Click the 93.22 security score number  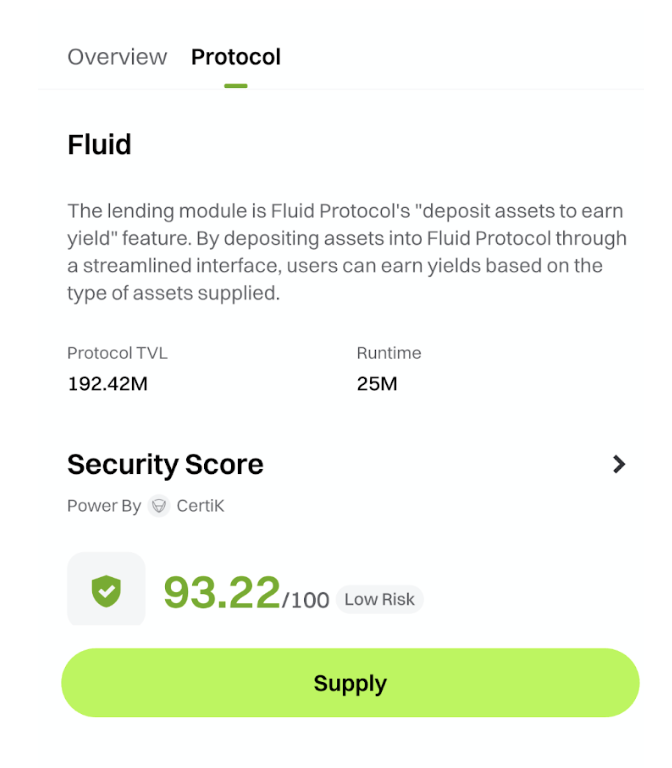(x=222, y=592)
